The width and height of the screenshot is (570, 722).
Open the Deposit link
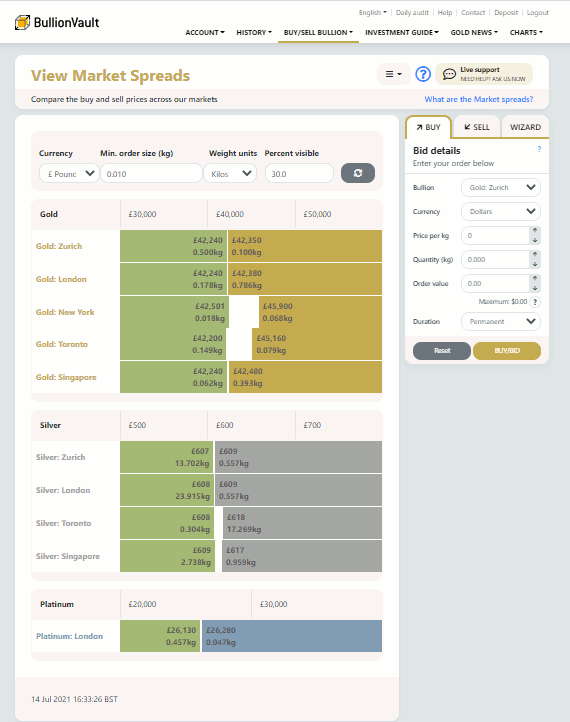pyautogui.click(x=506, y=12)
